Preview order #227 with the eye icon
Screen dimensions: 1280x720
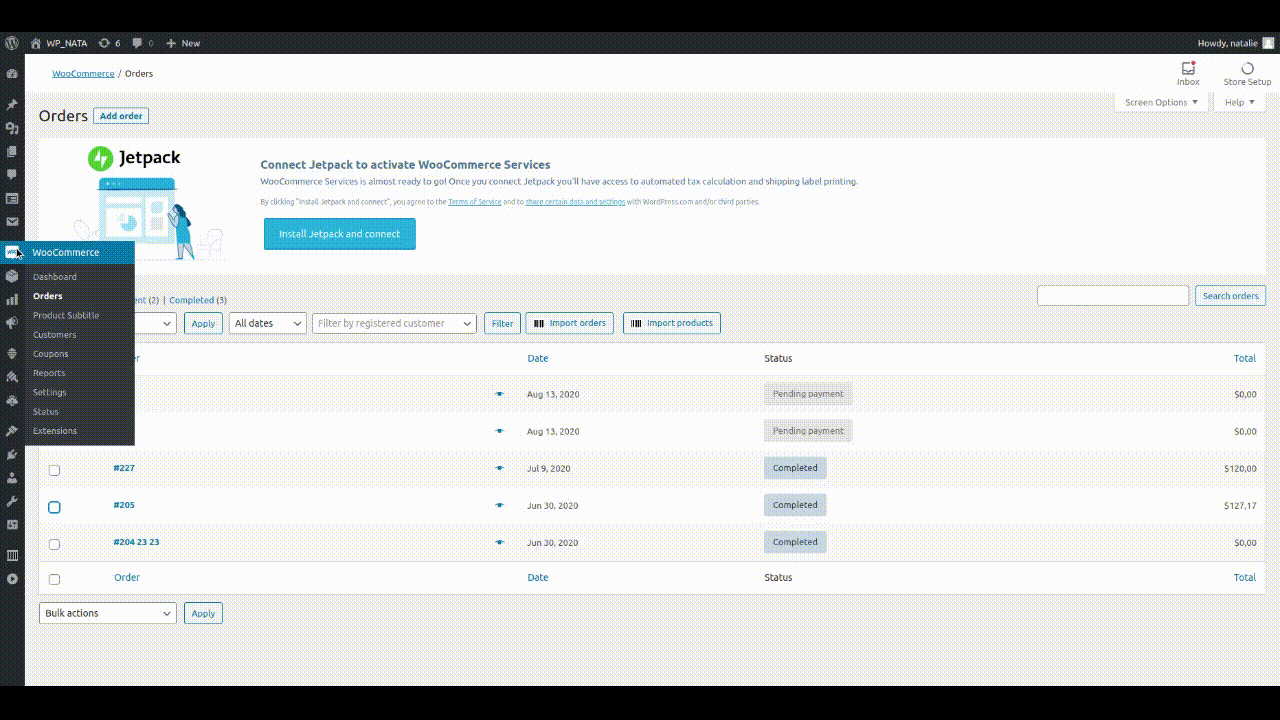click(499, 468)
